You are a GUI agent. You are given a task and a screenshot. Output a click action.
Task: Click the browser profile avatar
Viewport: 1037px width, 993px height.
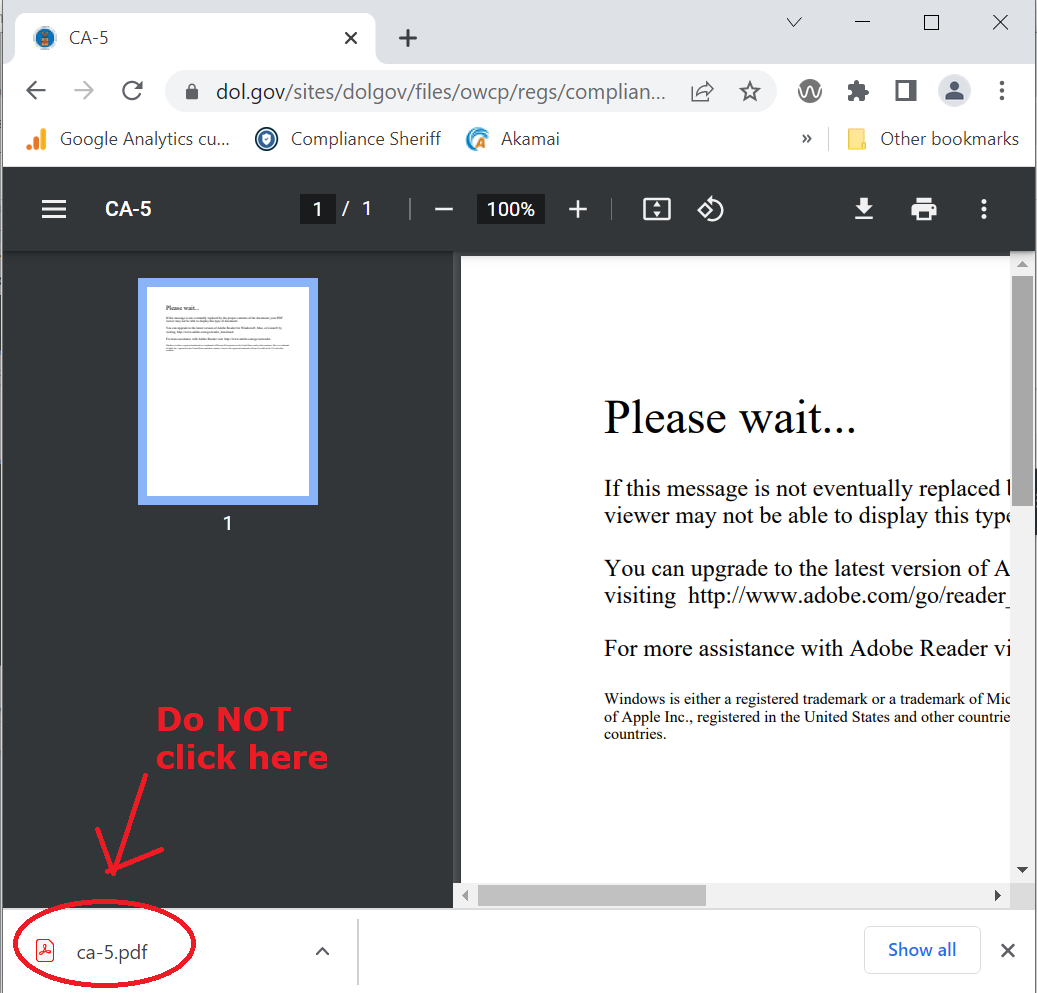pos(954,90)
